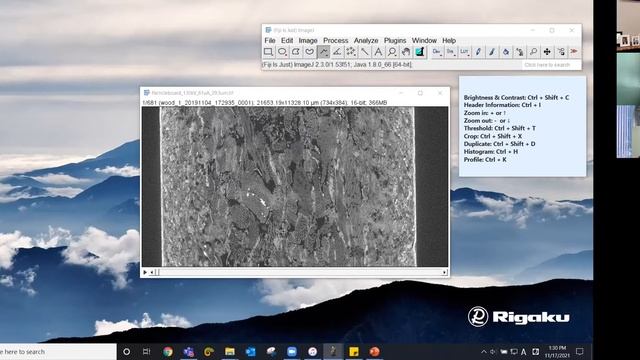Click the Windows taskbar search box
The height and width of the screenshot is (360, 640).
[x=58, y=351]
